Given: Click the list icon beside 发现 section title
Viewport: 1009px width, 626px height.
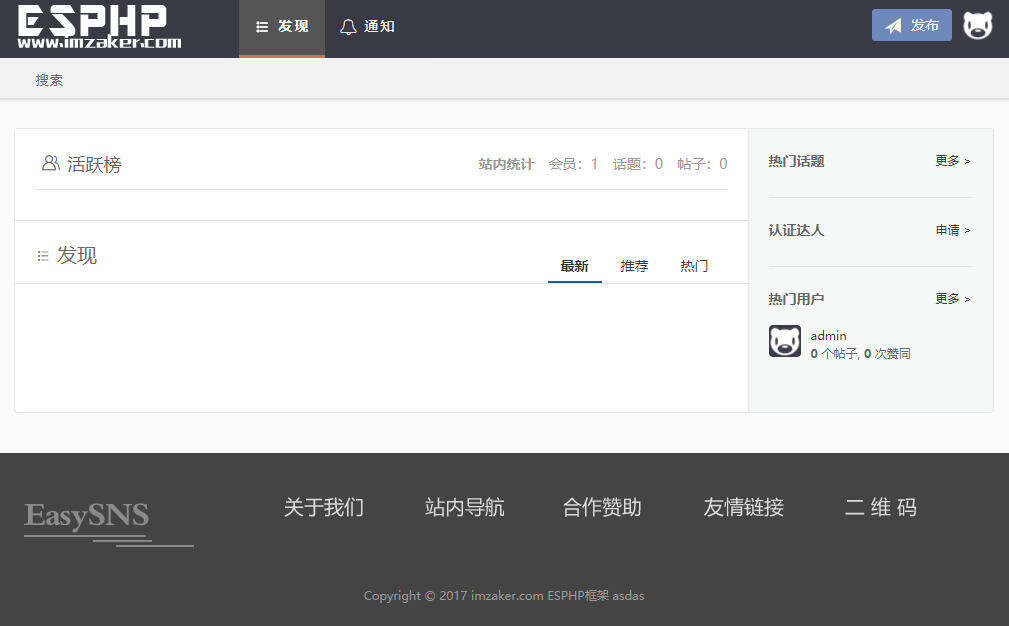Looking at the screenshot, I should click(x=41, y=255).
